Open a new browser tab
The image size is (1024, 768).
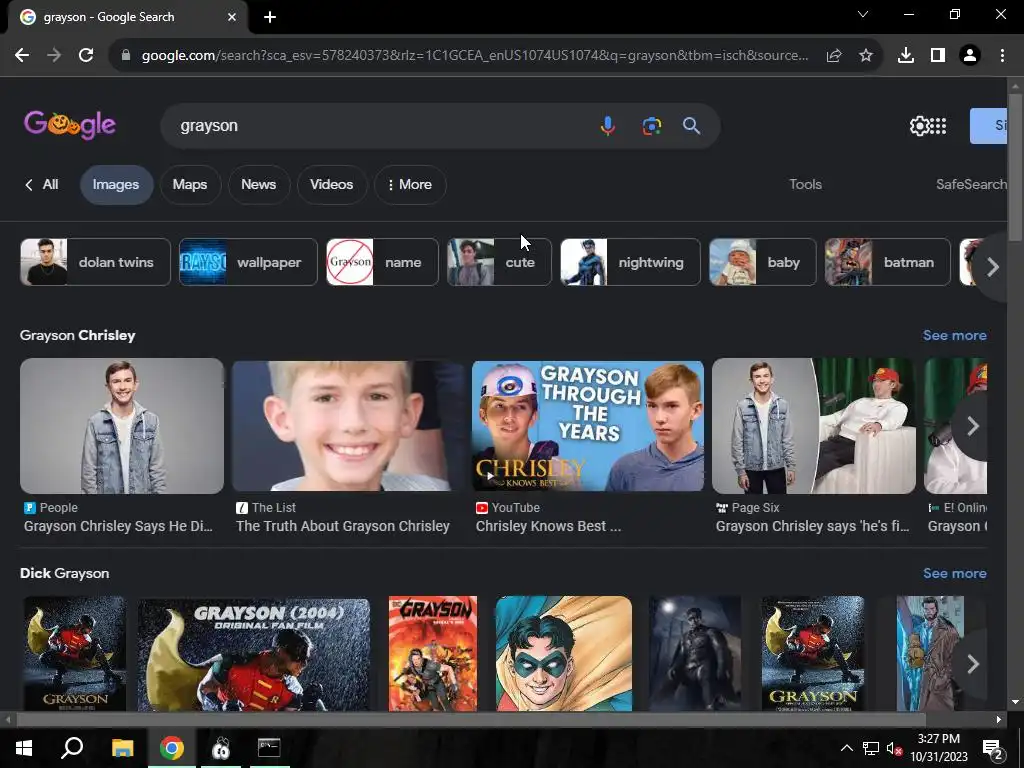pyautogui.click(x=270, y=17)
